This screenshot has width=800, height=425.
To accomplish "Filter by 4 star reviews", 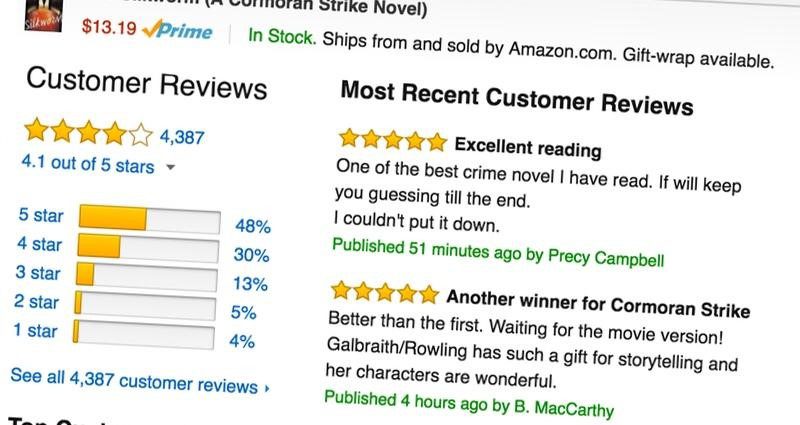I will click(x=39, y=244).
